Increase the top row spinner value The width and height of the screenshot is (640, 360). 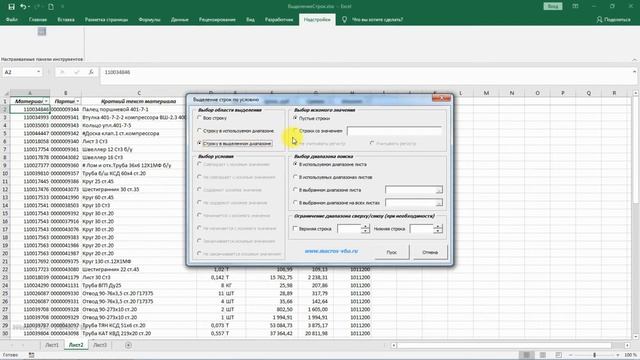(365, 227)
